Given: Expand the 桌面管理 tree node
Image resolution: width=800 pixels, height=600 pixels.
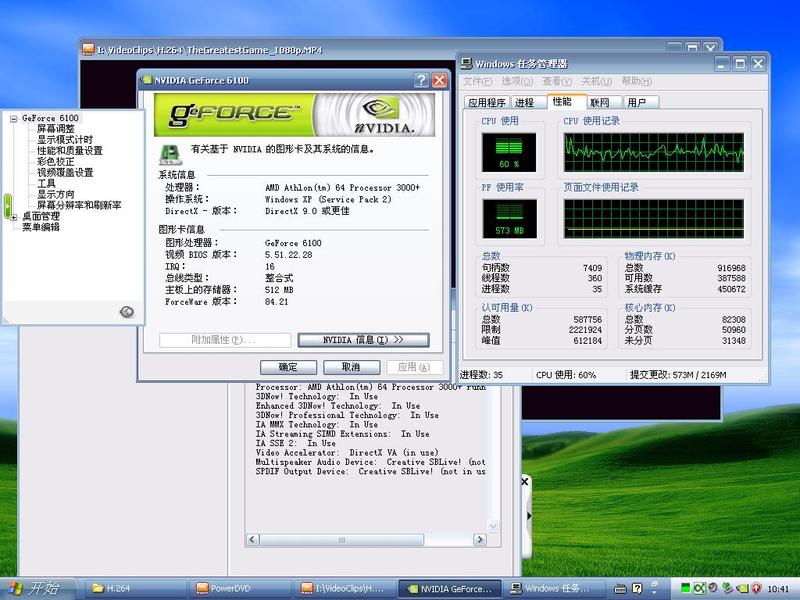Looking at the screenshot, I should click(14, 217).
